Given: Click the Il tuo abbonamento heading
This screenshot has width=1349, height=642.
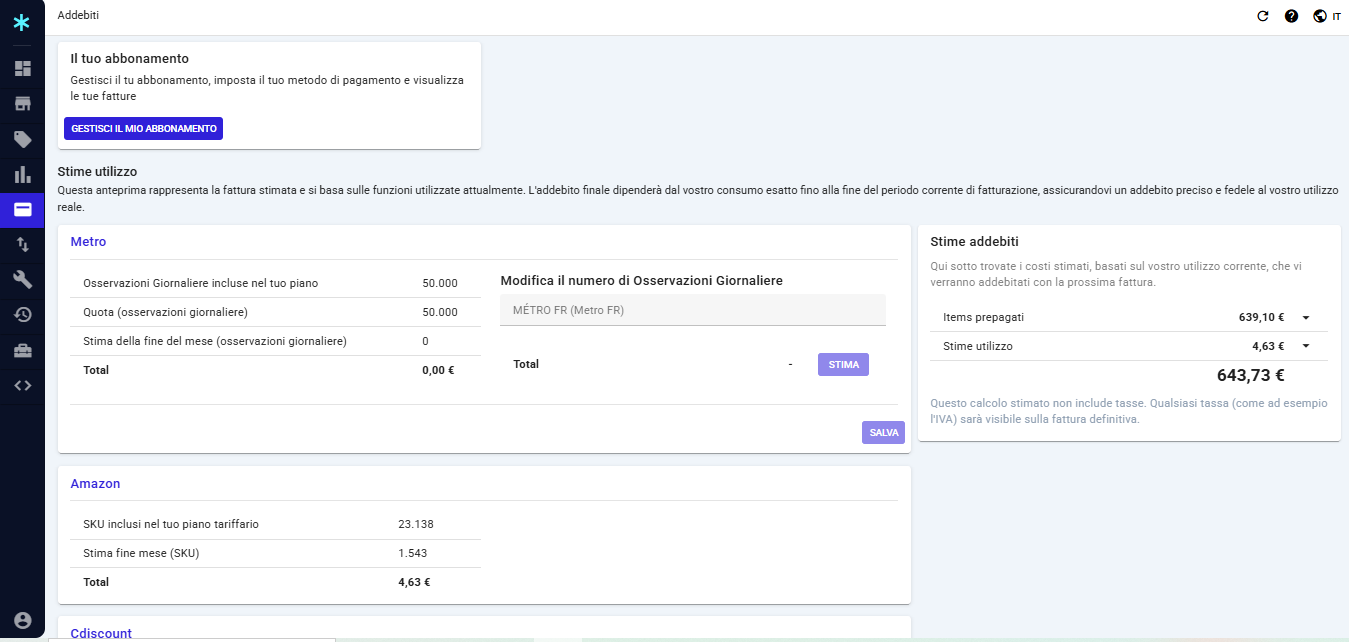Looking at the screenshot, I should tap(130, 59).
